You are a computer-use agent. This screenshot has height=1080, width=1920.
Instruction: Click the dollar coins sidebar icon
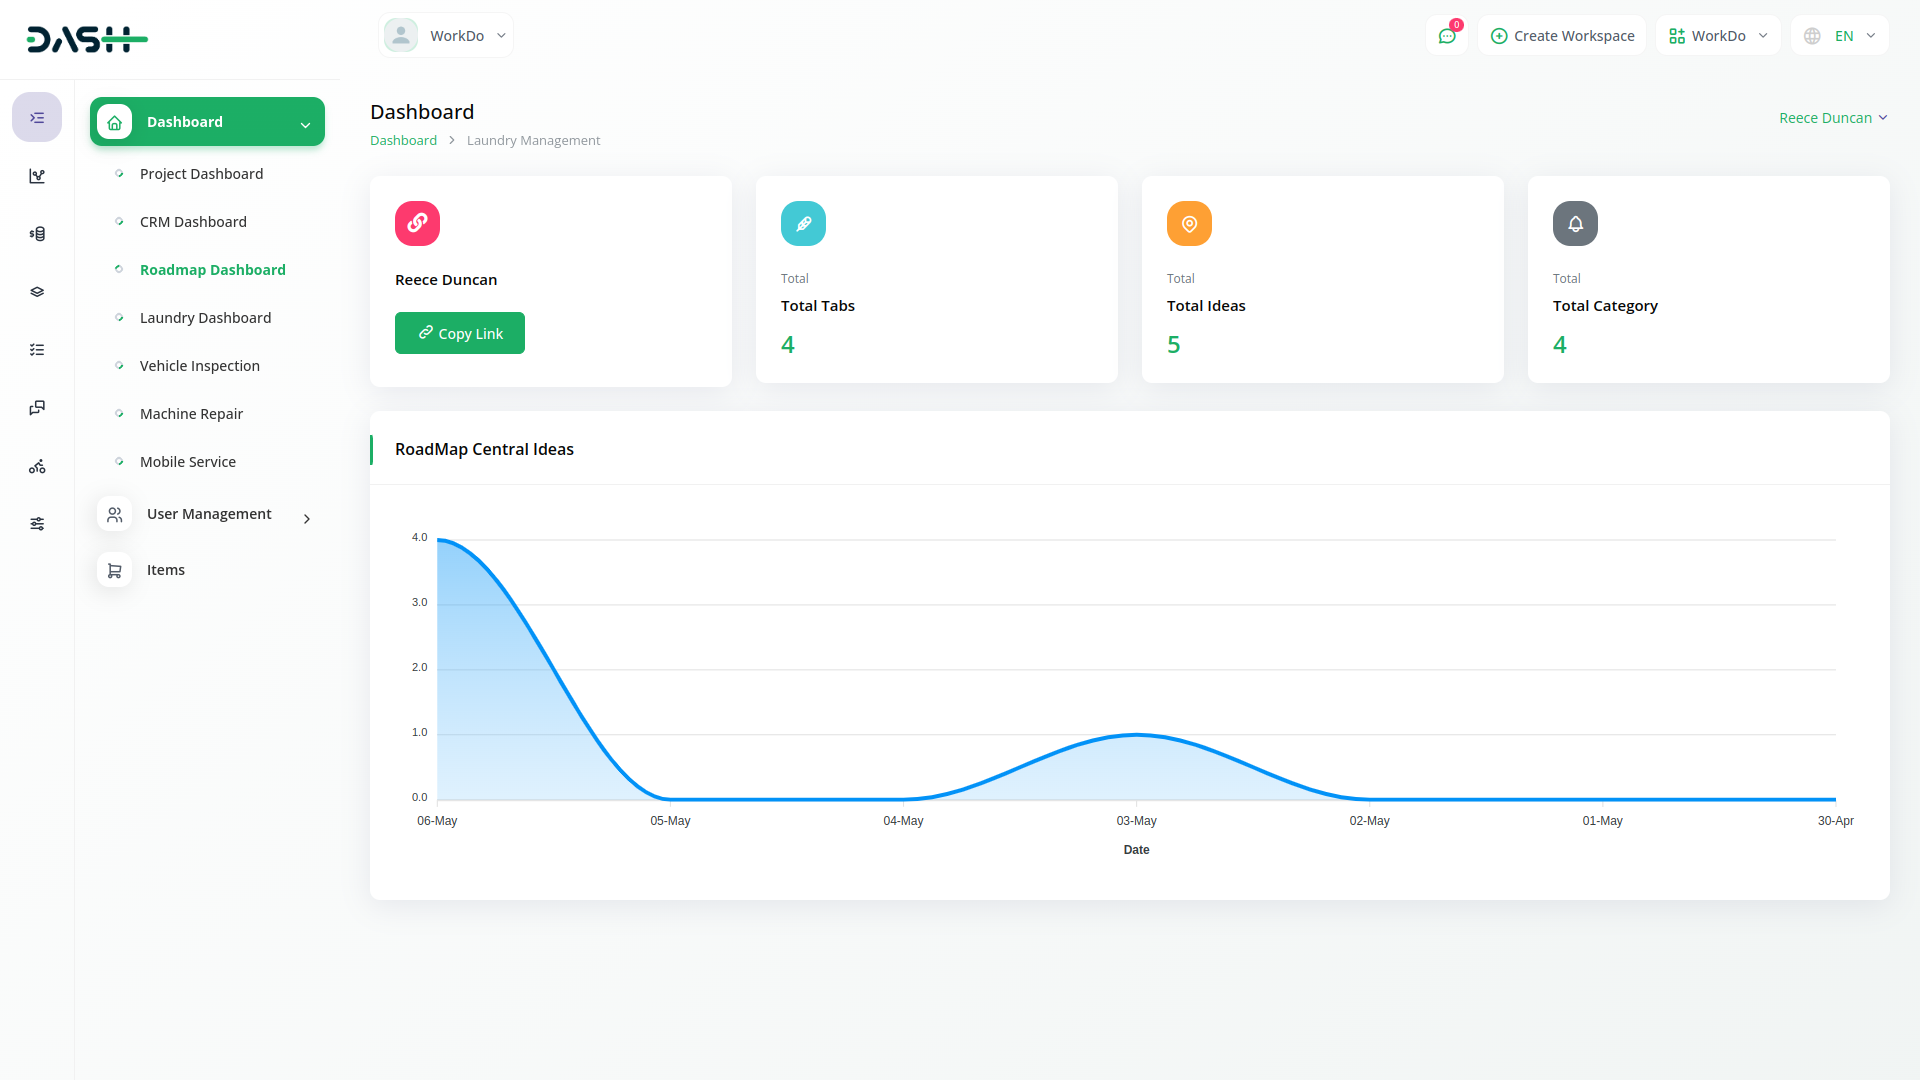coord(37,234)
